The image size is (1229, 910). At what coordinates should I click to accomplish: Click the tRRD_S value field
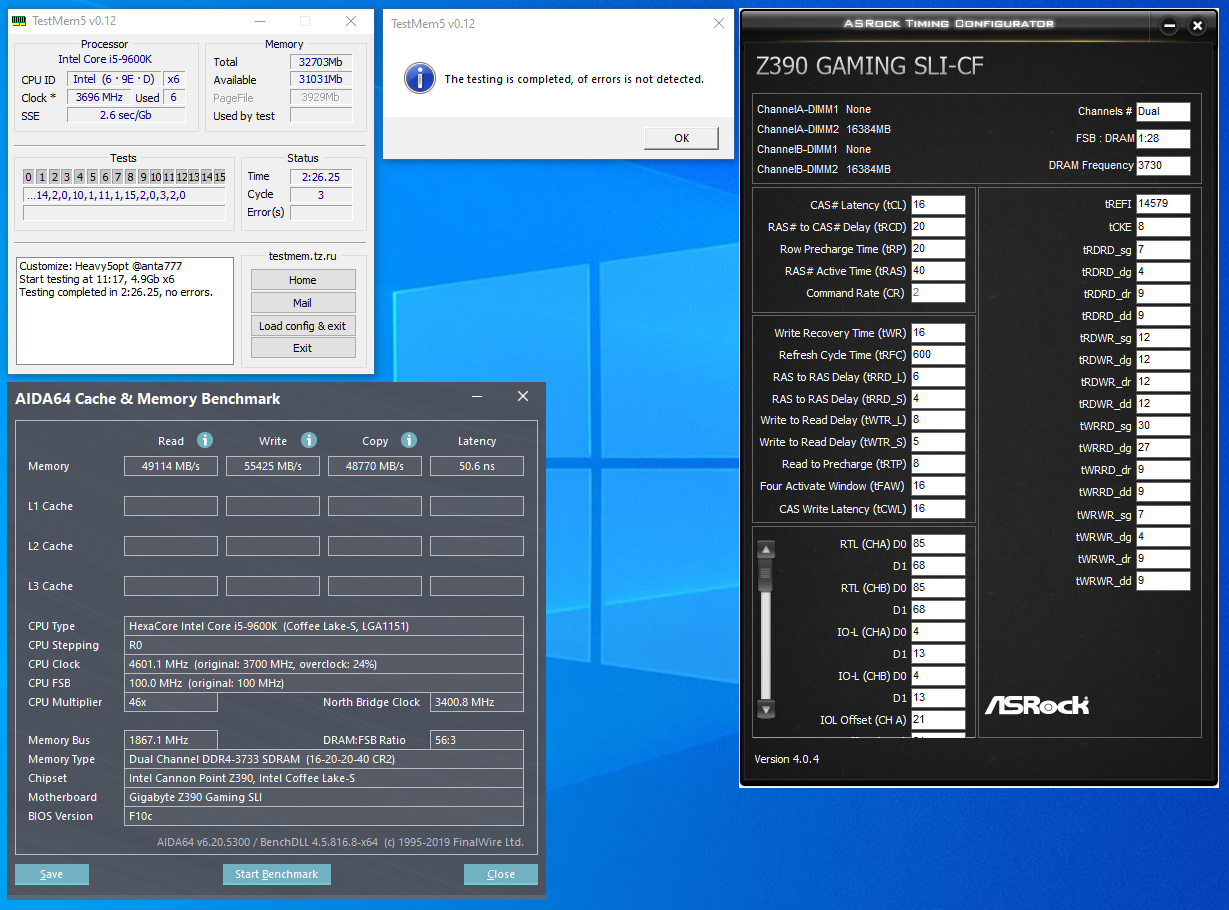(x=938, y=399)
